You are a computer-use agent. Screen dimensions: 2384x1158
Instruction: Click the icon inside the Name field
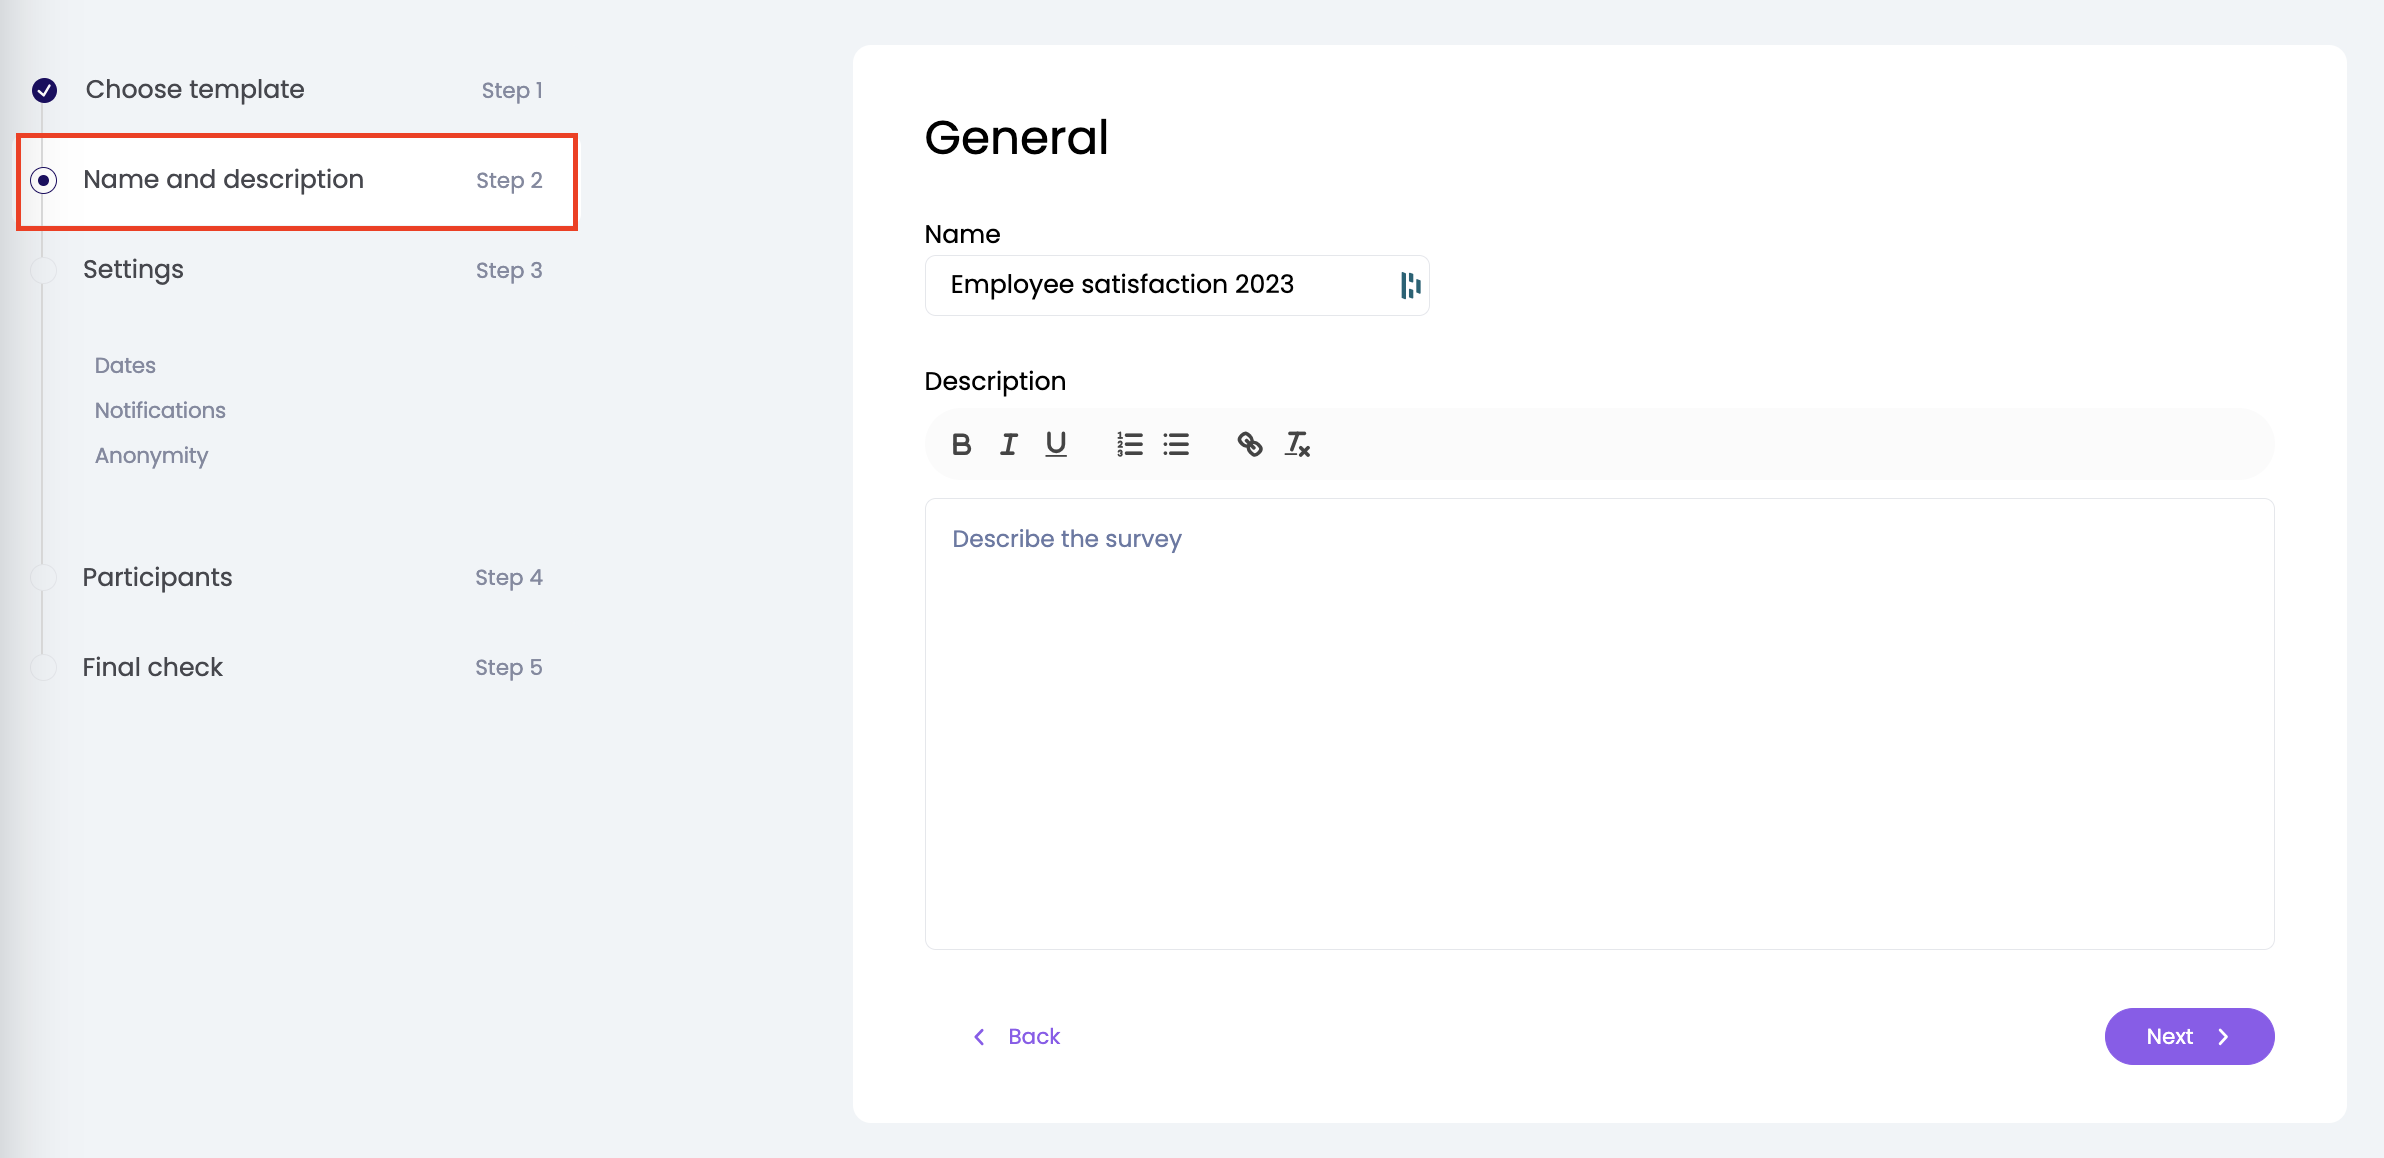click(x=1410, y=286)
